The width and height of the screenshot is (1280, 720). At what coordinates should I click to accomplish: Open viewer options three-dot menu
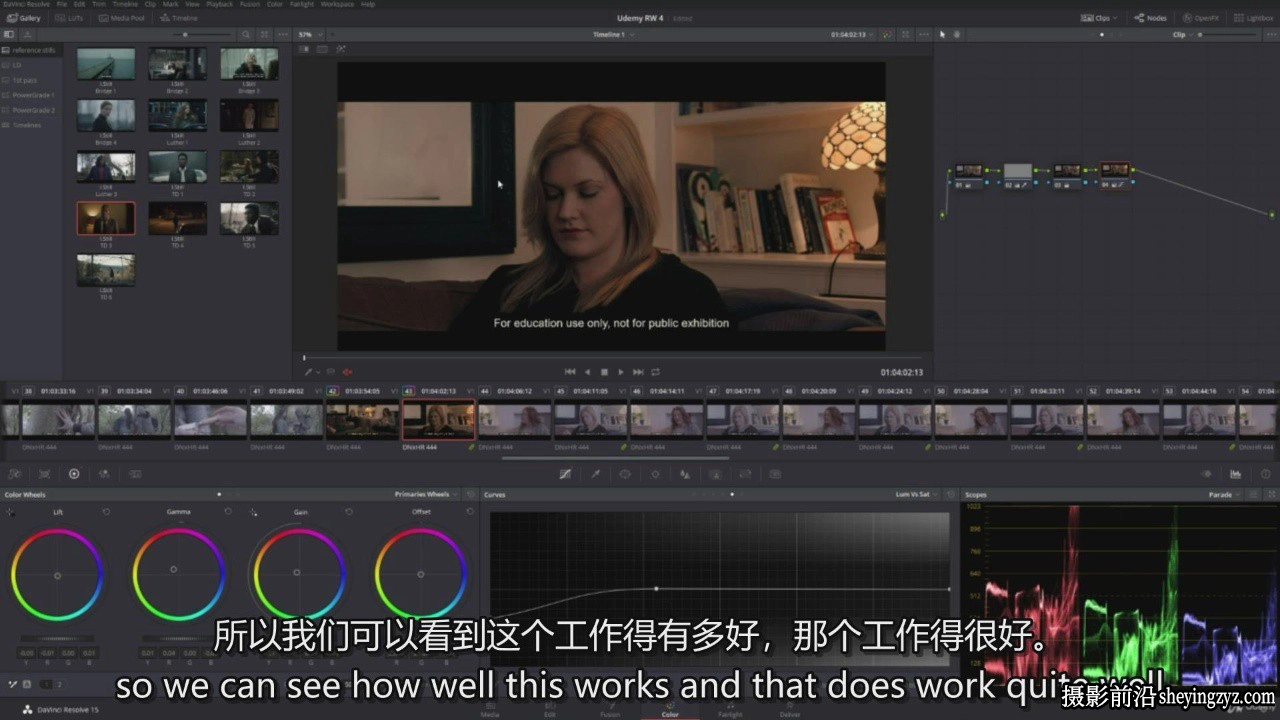click(x=922, y=34)
